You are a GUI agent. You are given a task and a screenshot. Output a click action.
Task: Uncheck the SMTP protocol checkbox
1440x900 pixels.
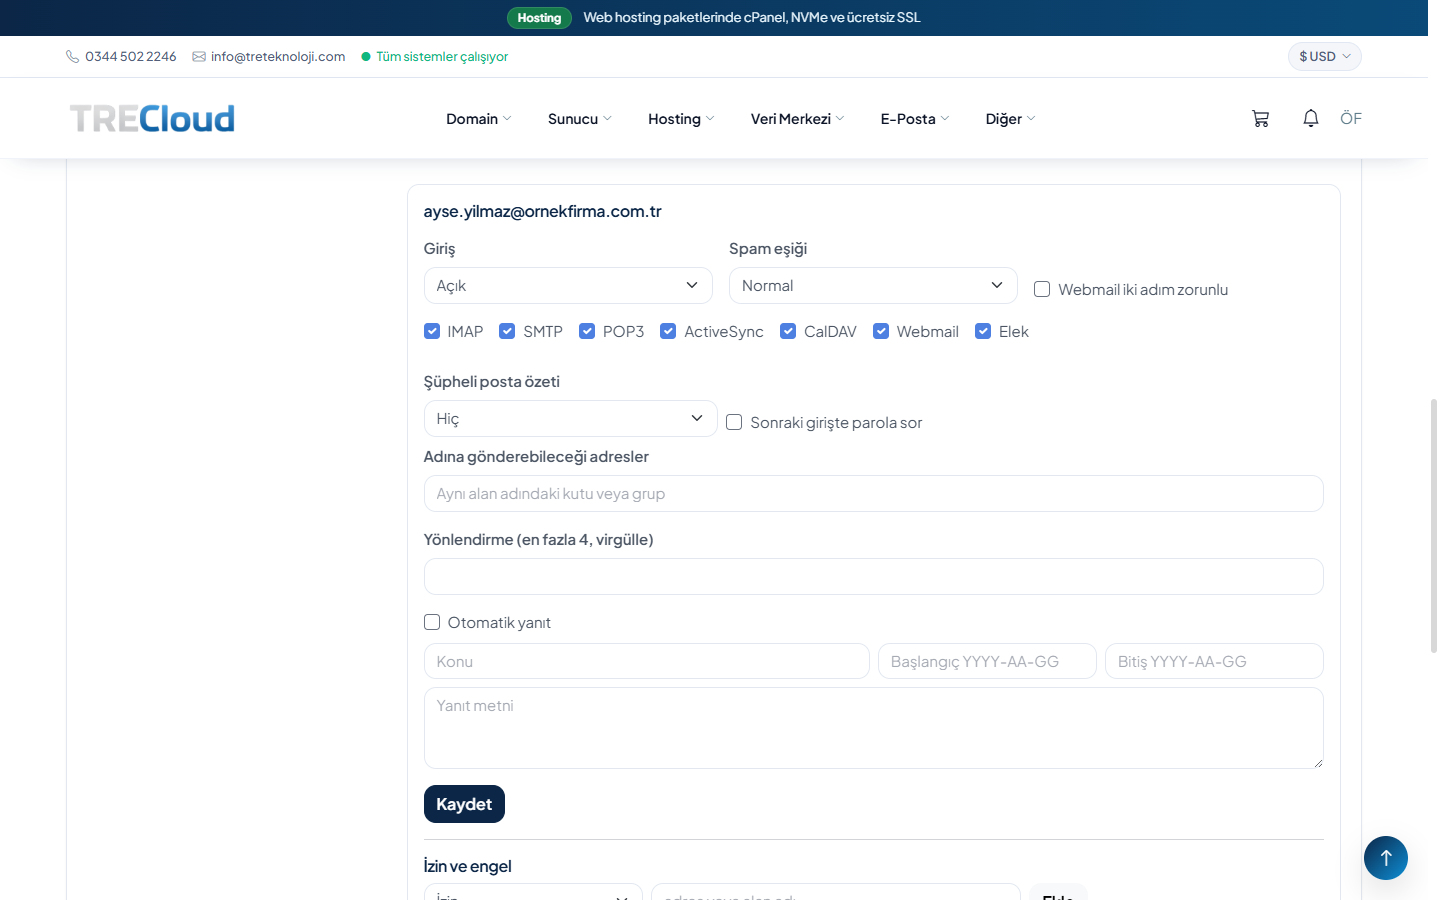507,331
